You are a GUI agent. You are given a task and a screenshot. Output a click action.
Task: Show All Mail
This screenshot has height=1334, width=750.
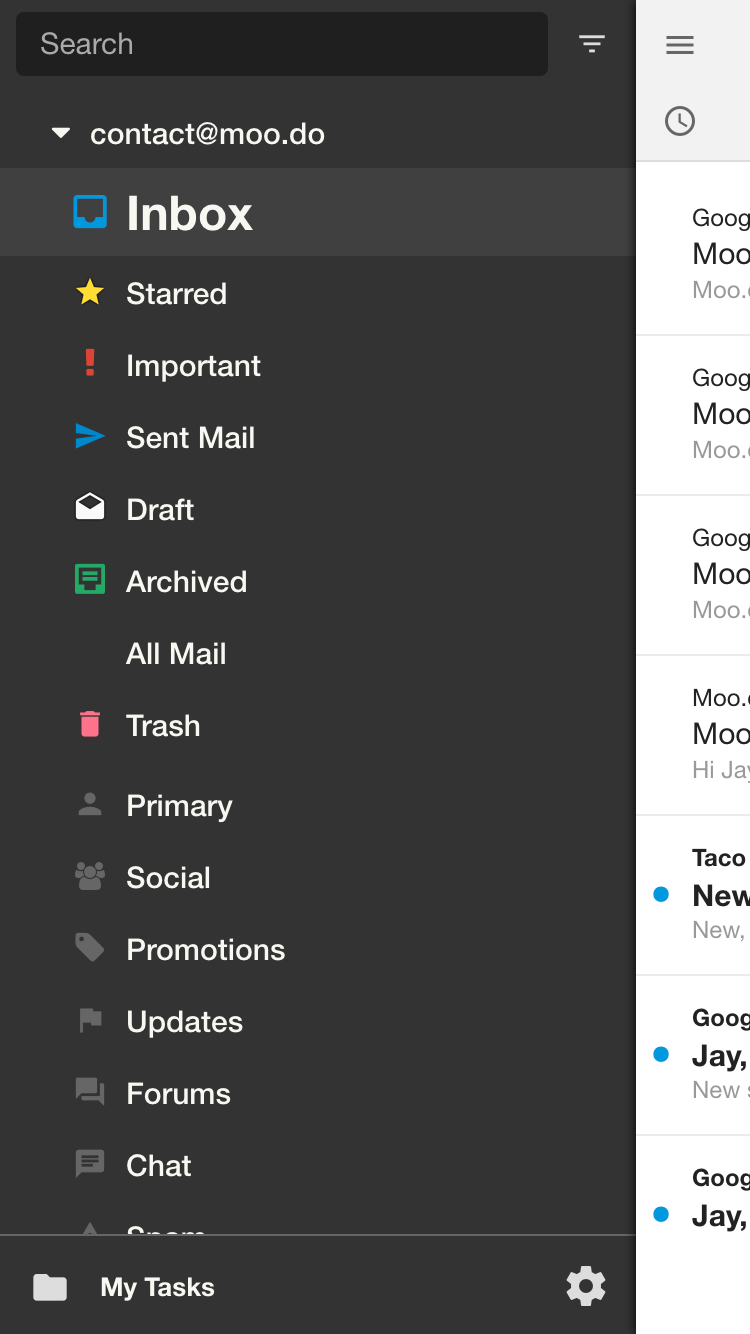click(x=318, y=653)
